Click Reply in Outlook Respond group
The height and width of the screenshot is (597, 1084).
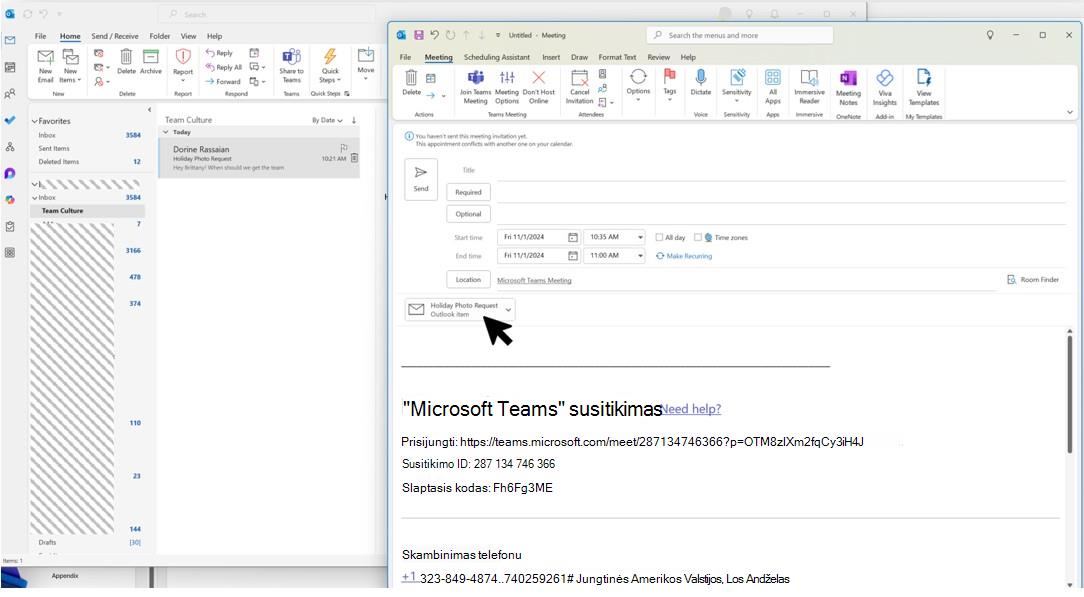pyautogui.click(x=219, y=53)
